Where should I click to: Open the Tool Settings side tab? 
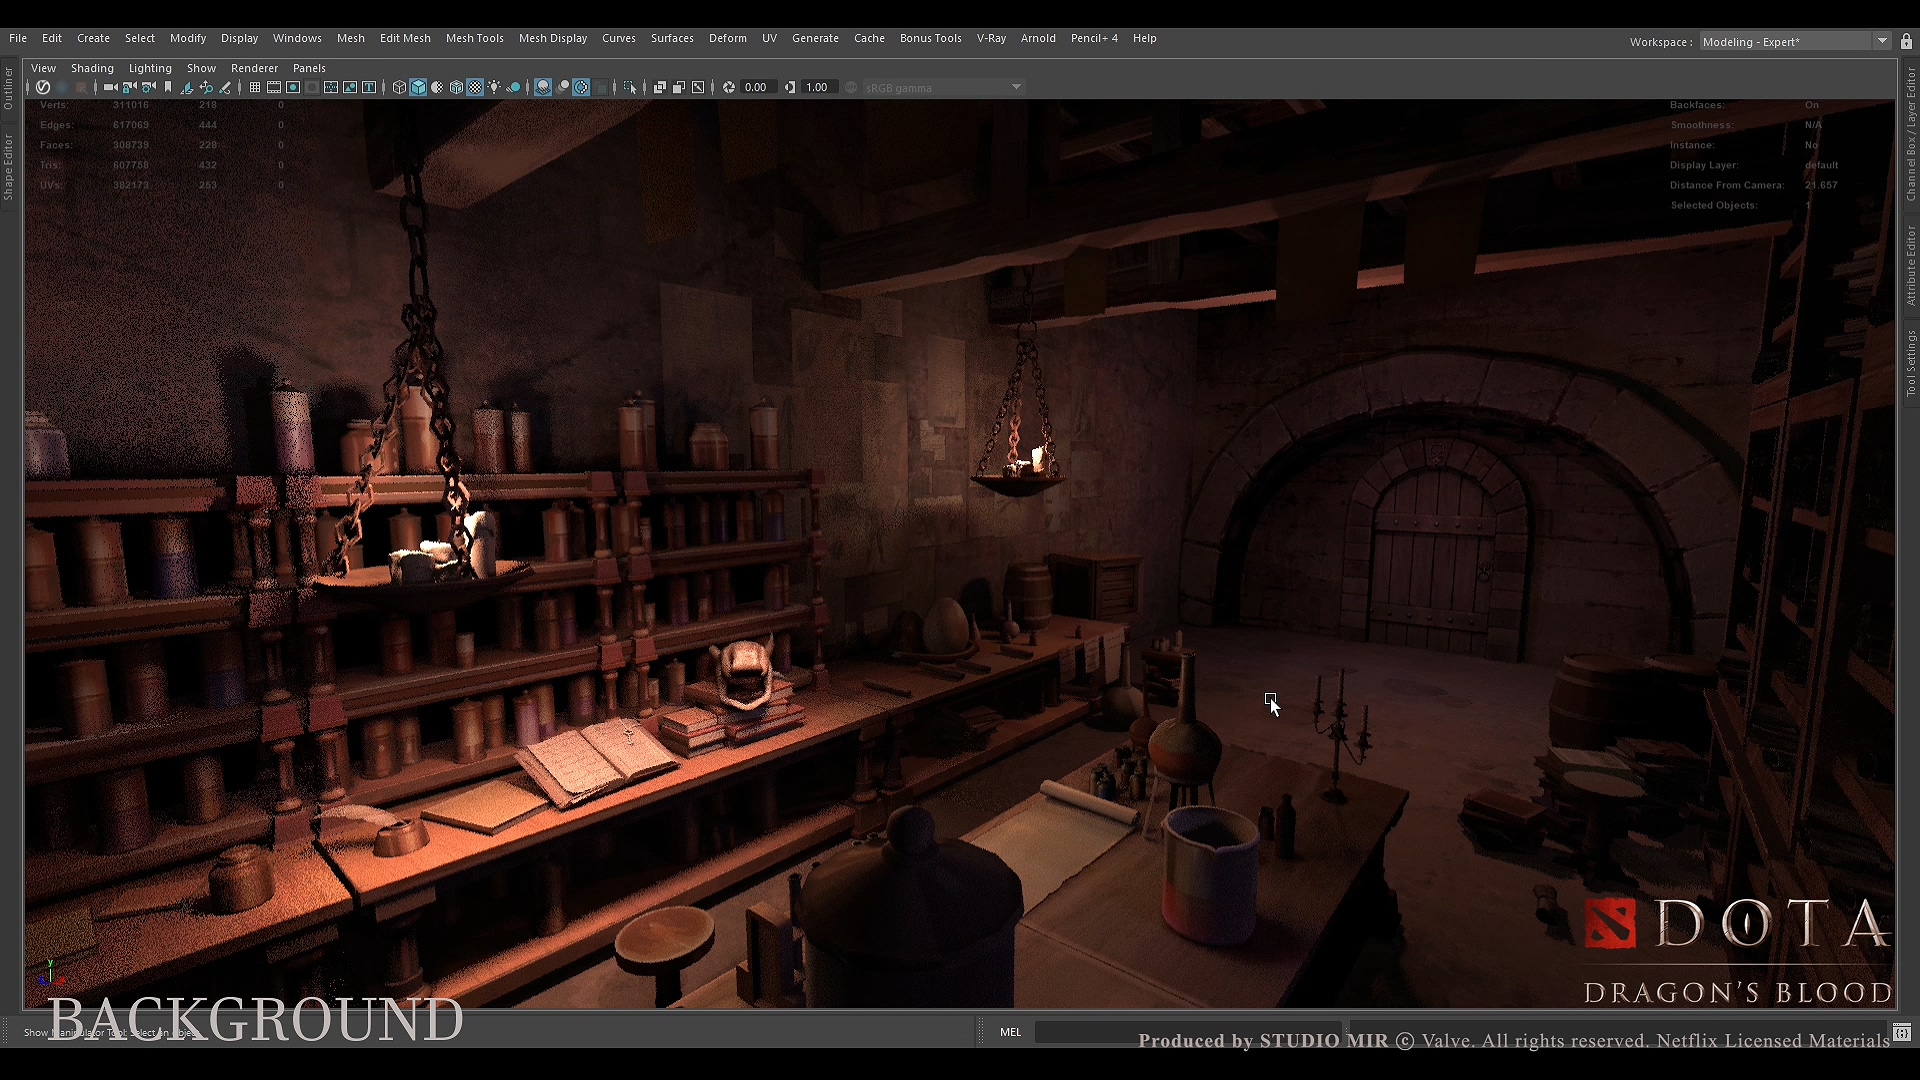[x=1910, y=363]
